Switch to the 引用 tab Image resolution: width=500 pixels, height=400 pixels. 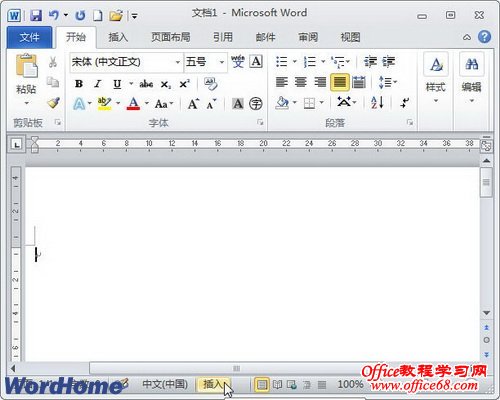pos(223,37)
